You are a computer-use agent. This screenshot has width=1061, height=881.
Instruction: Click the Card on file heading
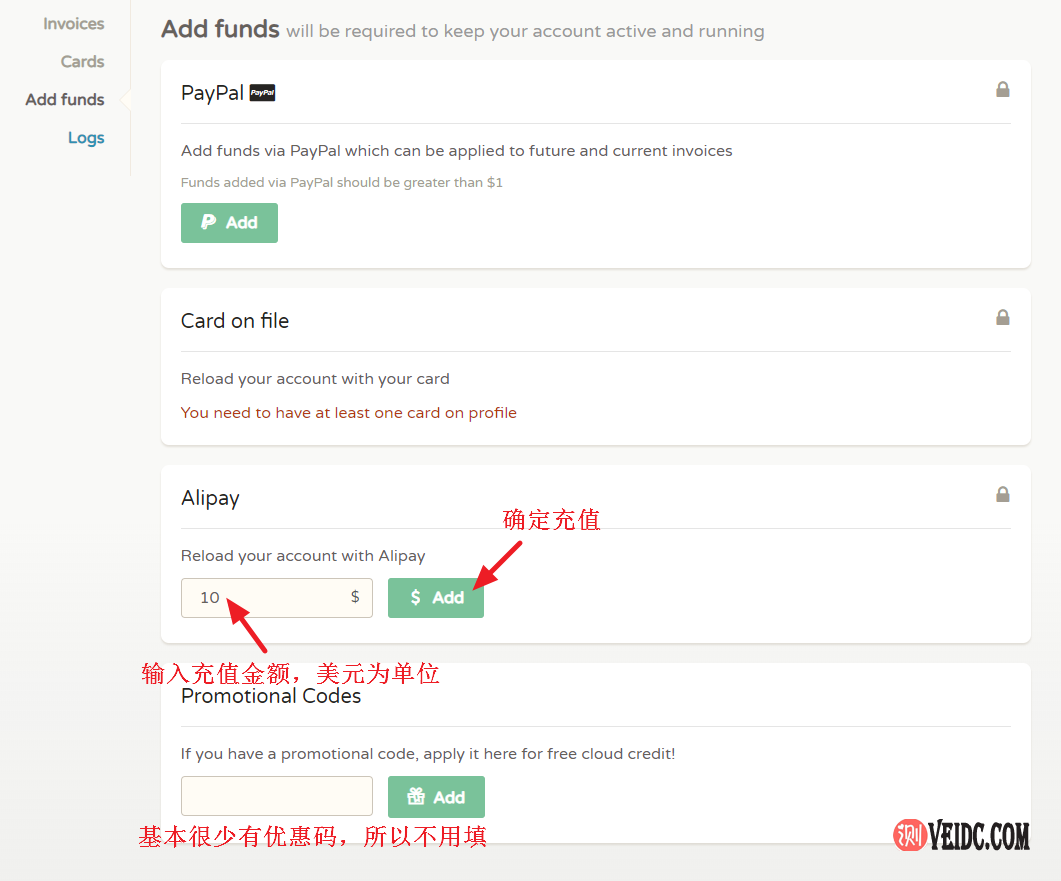[x=235, y=321]
